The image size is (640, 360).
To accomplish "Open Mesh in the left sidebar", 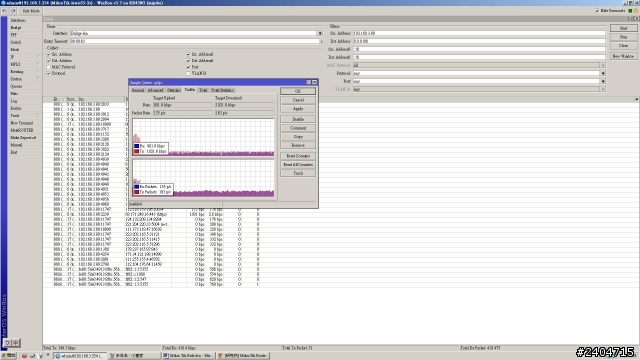I will pyautogui.click(x=15, y=50).
